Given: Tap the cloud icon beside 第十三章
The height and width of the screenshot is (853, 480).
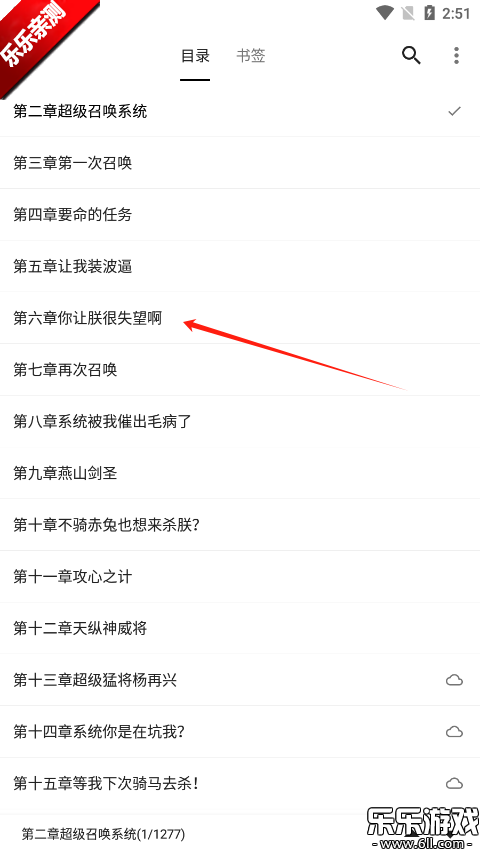Looking at the screenshot, I should click(x=454, y=680).
